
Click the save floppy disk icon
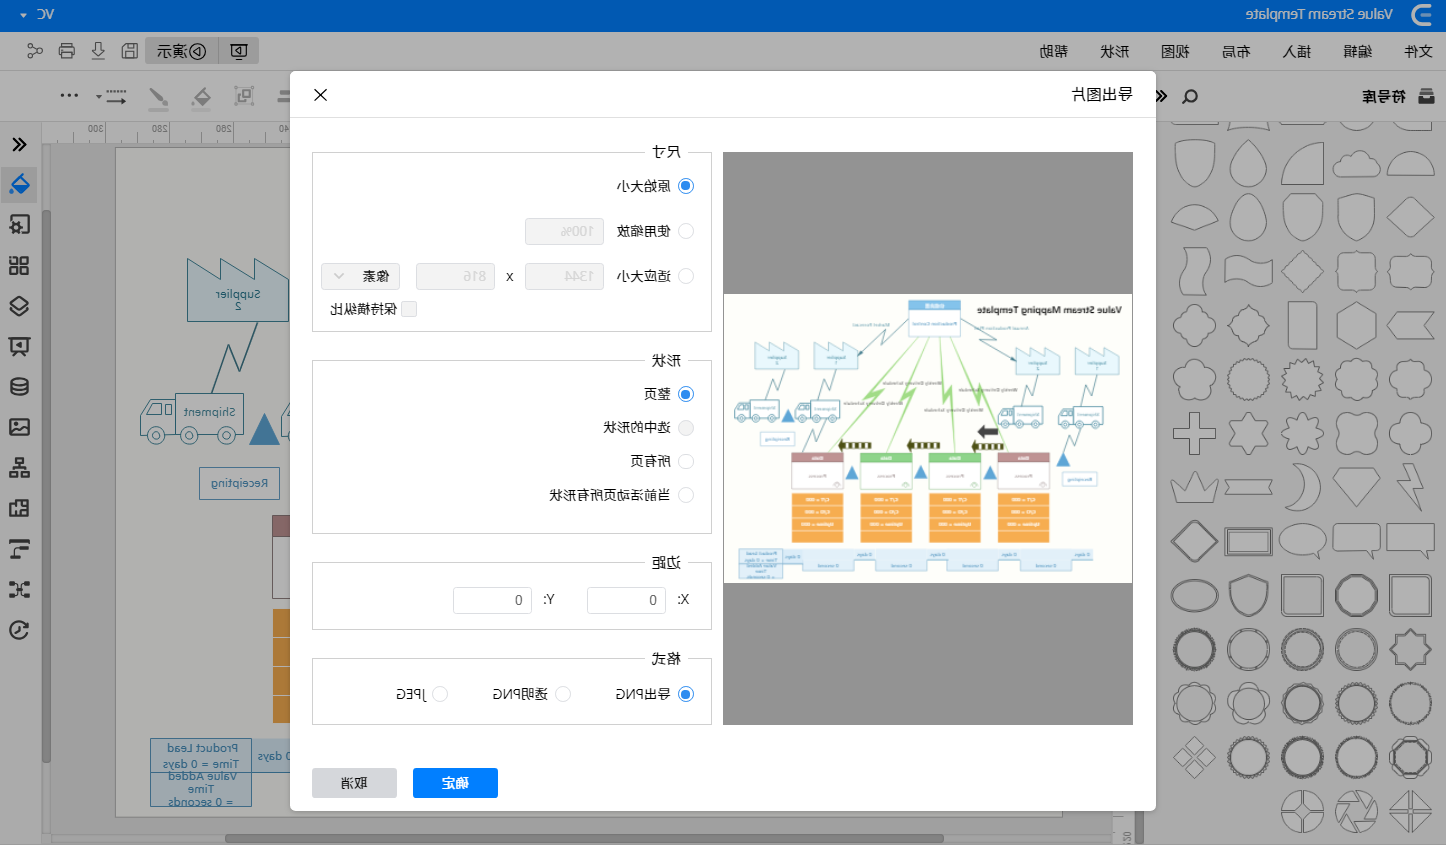[x=130, y=51]
